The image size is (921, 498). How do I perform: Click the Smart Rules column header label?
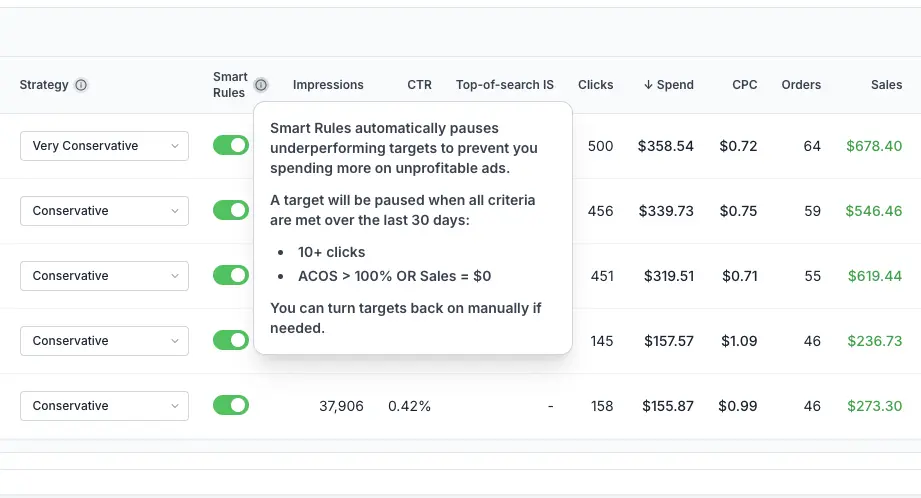pos(230,85)
